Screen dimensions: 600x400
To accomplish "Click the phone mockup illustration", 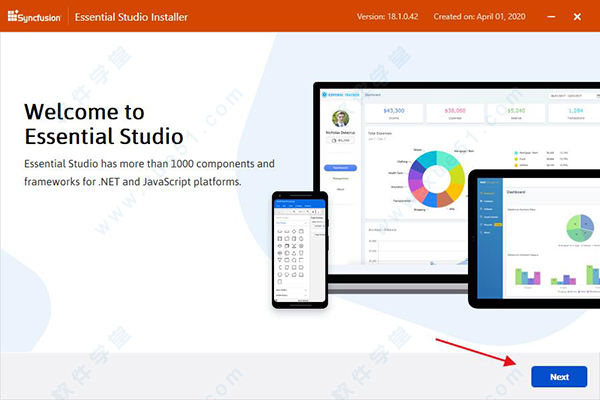I will pyautogui.click(x=300, y=250).
